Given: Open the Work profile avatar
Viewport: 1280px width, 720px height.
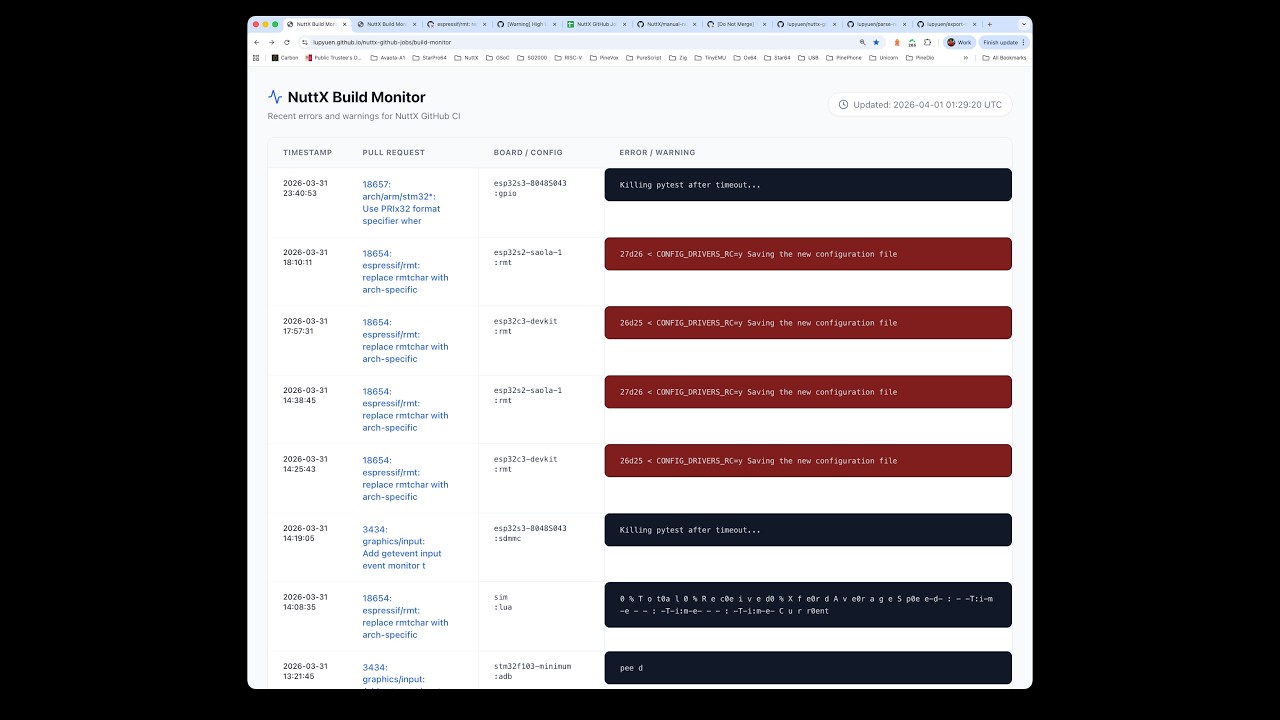Looking at the screenshot, I should click(959, 42).
